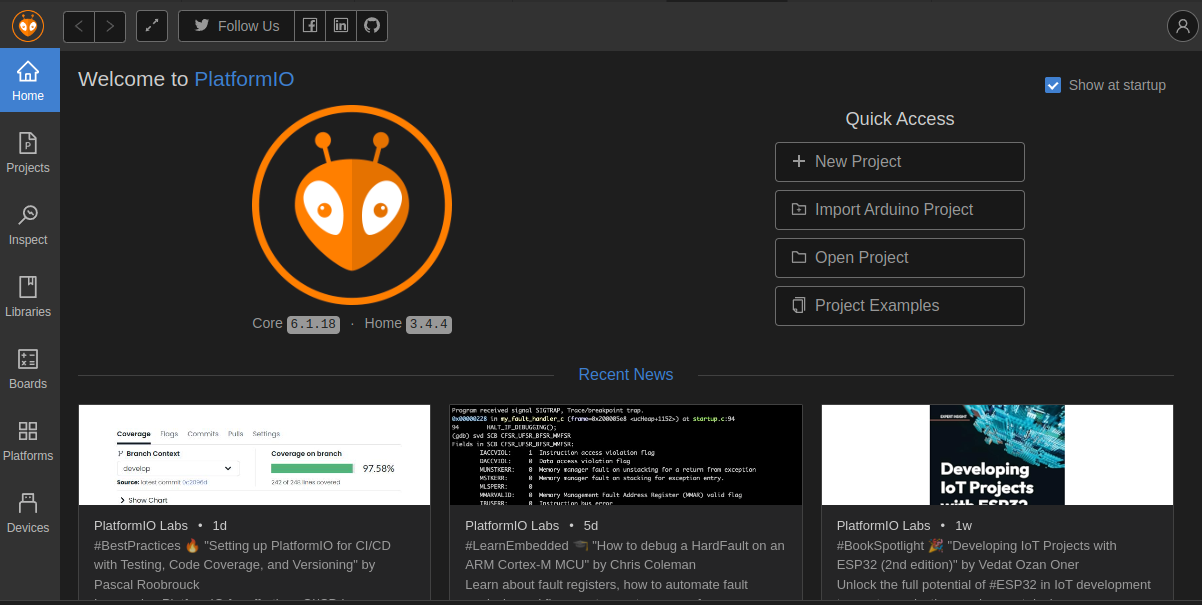Screen dimensions: 1202x605
Task: Click Core version 6.1.18 badge
Action: pyautogui.click(x=313, y=324)
